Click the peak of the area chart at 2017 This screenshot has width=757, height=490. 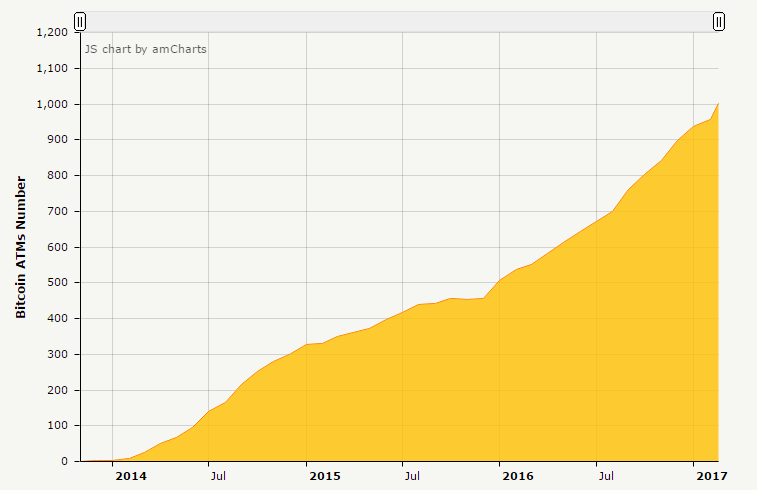718,104
